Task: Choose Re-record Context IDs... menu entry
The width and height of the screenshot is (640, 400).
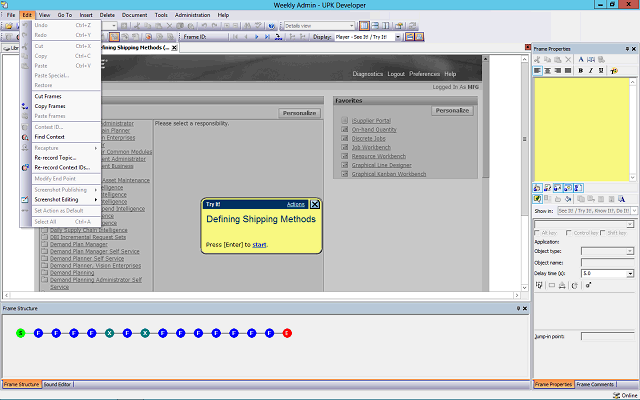Action: point(60,167)
